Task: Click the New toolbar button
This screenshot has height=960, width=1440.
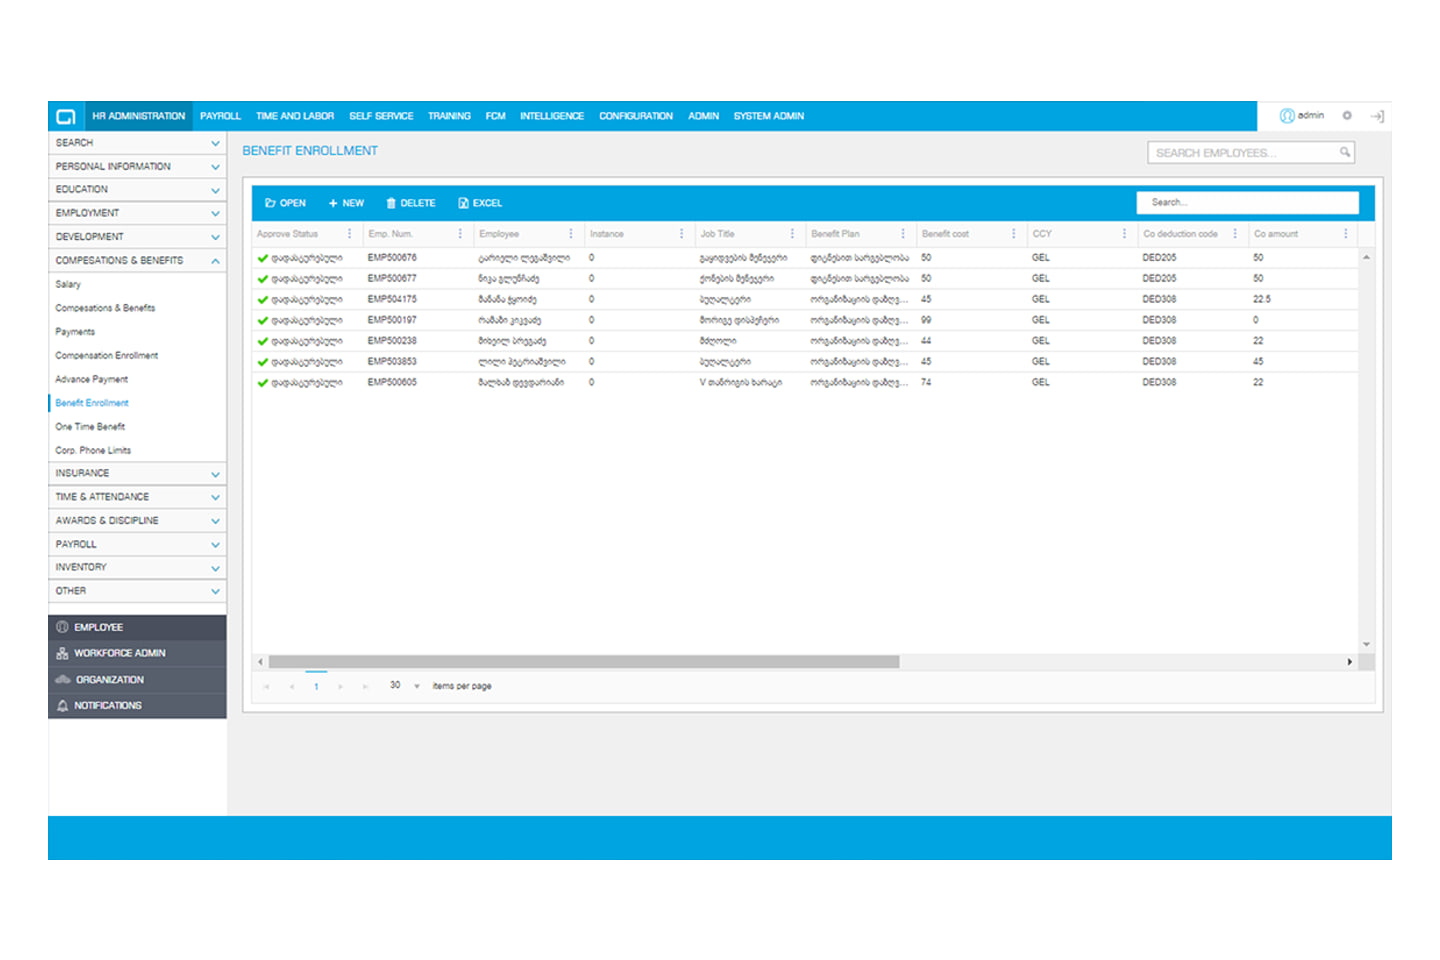Action: click(346, 203)
